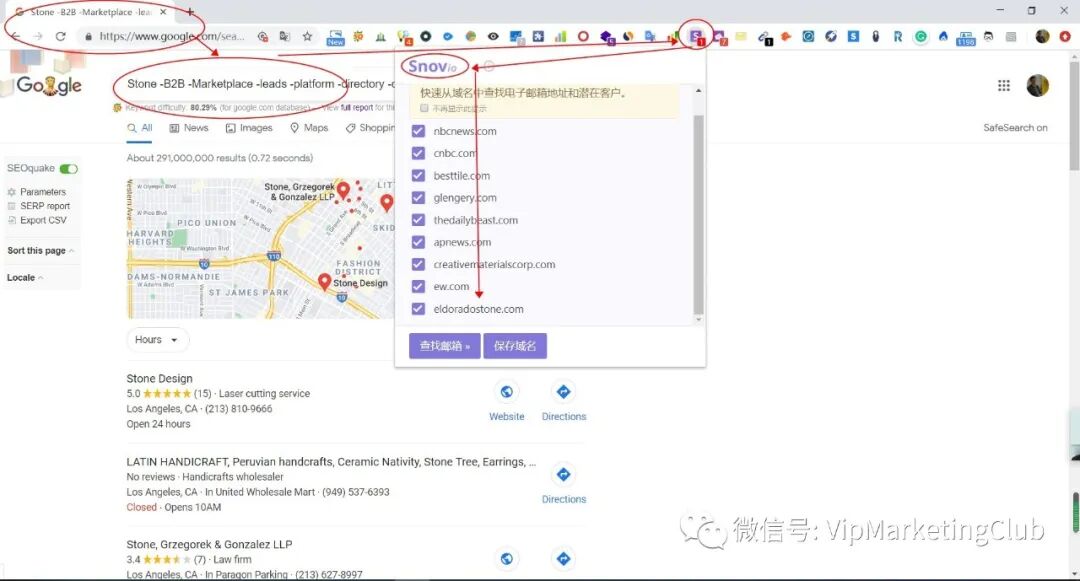Open Stone, Grzegorek & Gonzalez LLP listing title
Image resolution: width=1080 pixels, height=581 pixels.
[209, 545]
